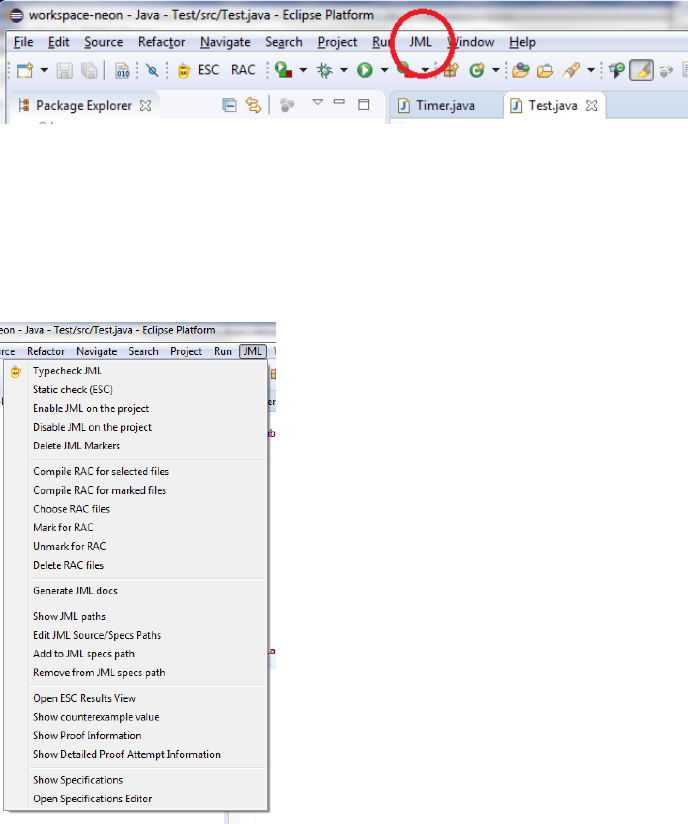Click the Coverage launch icon
Screen dimensions: 688x824
click(284, 70)
